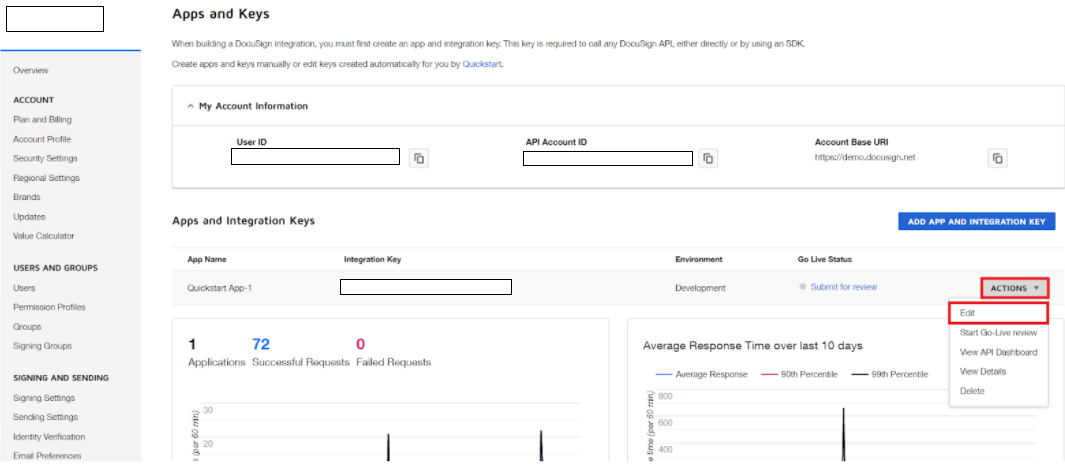1065x464 pixels.
Task: Open Value Calculator
Action: point(43,236)
